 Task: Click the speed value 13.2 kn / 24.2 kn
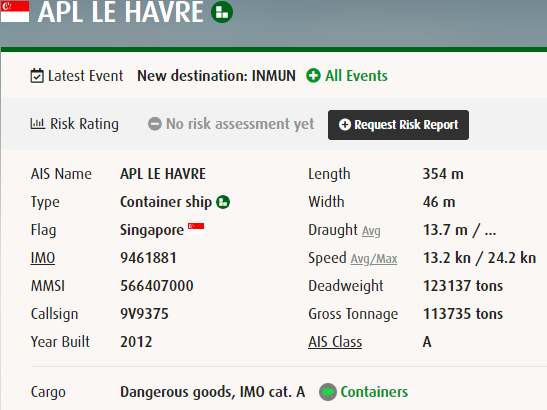(x=479, y=258)
